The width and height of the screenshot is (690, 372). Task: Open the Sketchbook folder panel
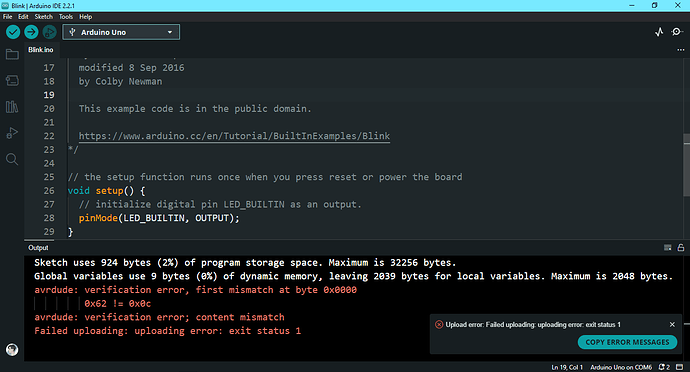12,55
